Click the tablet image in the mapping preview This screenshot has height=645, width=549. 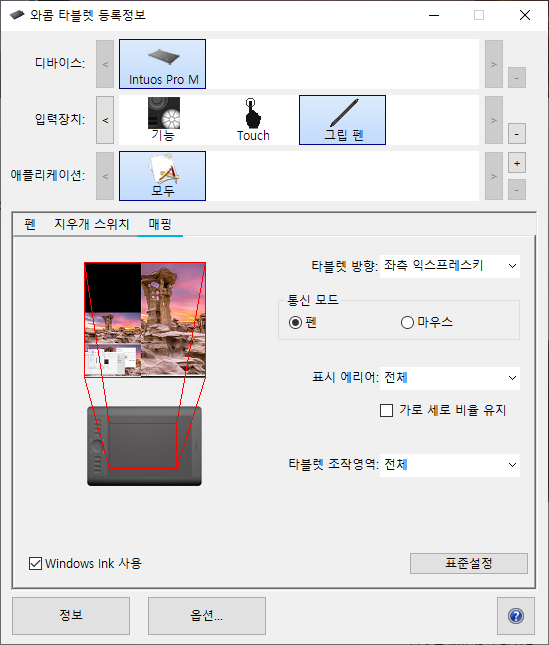pyautogui.click(x=144, y=446)
